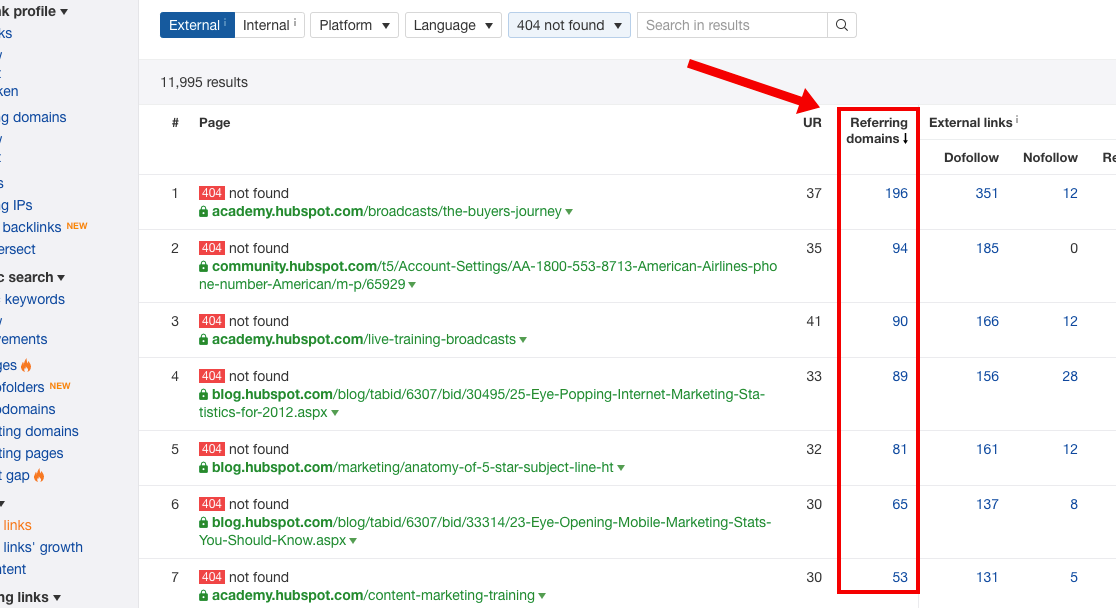Expand caret next to the-buyers-journey URL

tap(569, 212)
